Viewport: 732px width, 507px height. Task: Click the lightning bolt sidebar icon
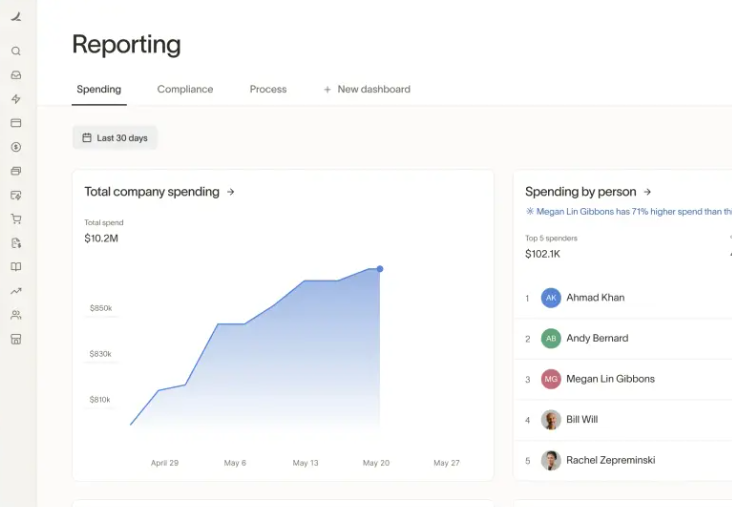[16, 99]
